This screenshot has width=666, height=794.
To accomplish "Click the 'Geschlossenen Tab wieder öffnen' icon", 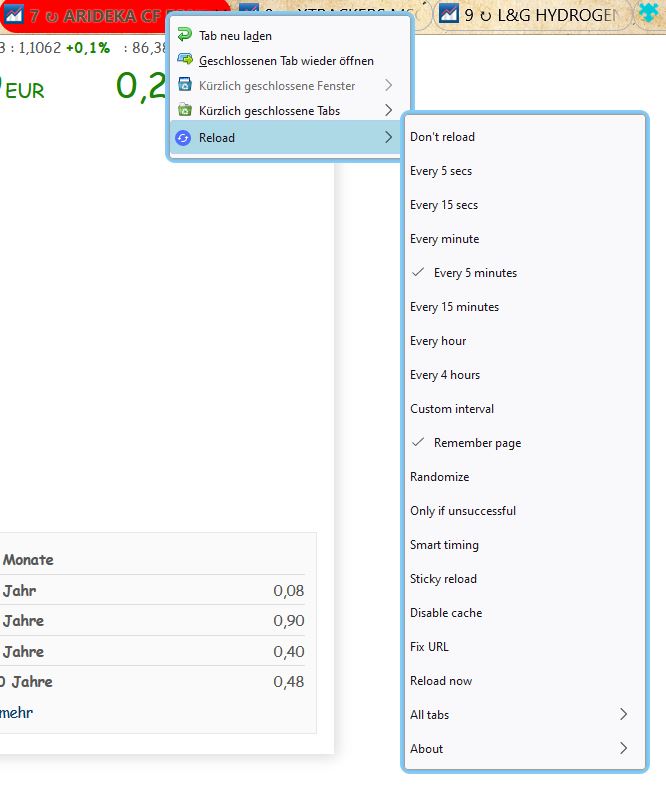I will (184, 60).
